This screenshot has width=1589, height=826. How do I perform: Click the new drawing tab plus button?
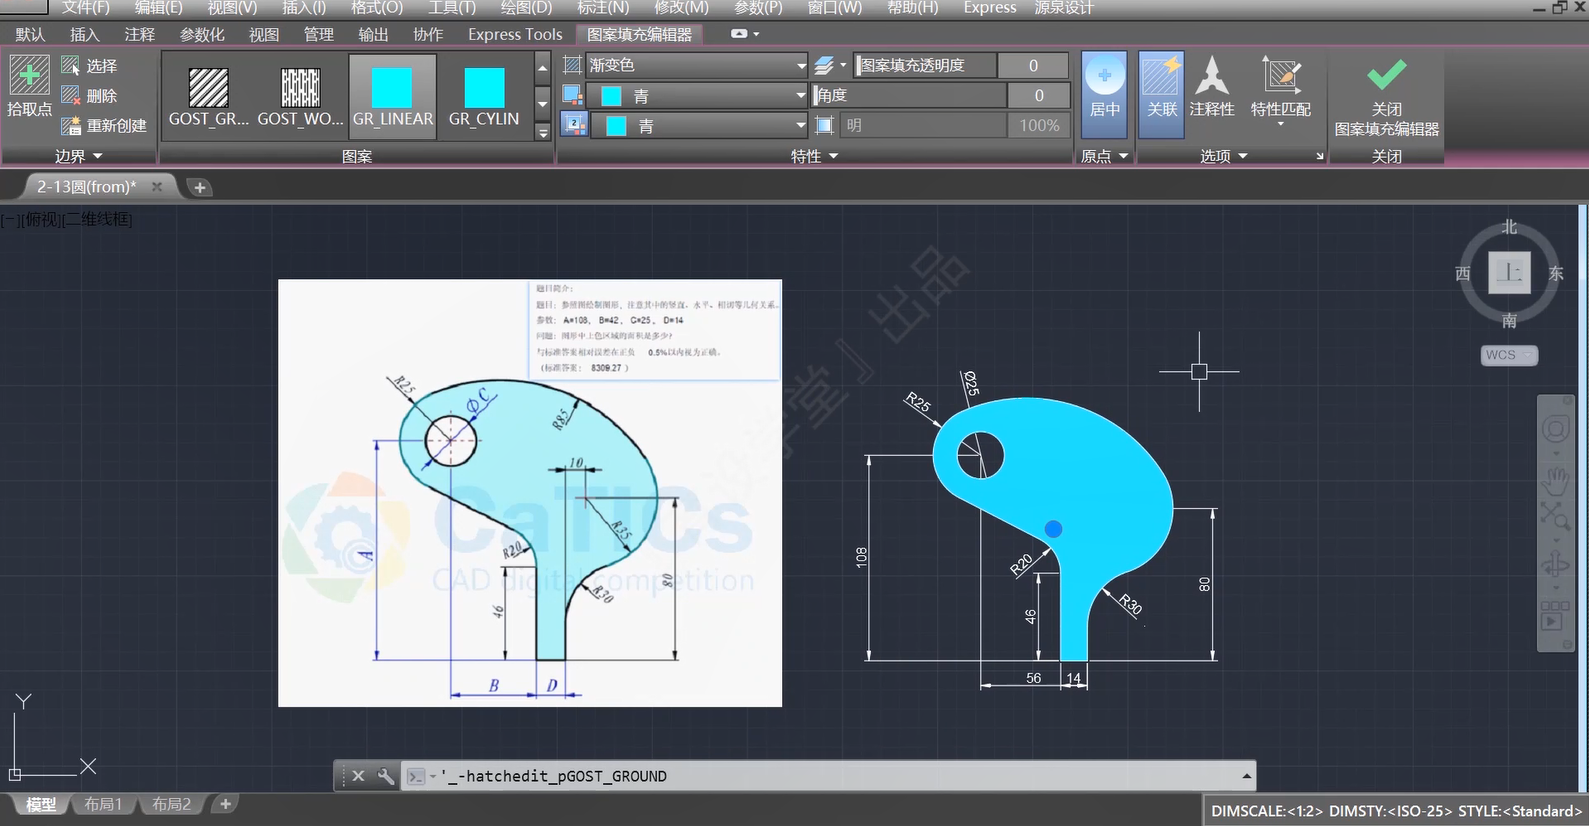(x=200, y=187)
